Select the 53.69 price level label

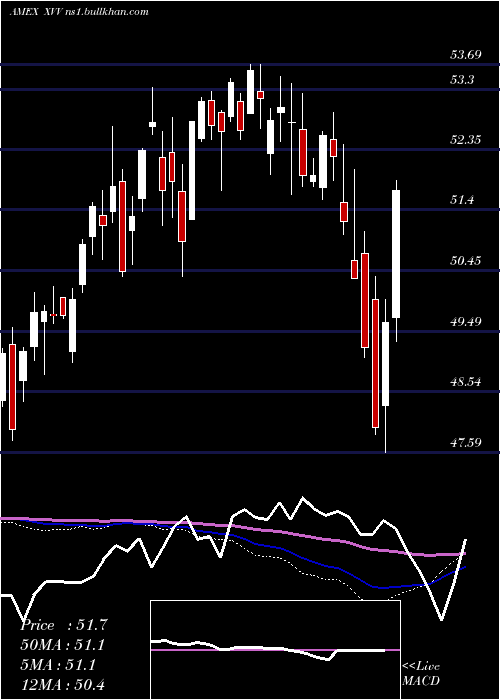(x=466, y=55)
